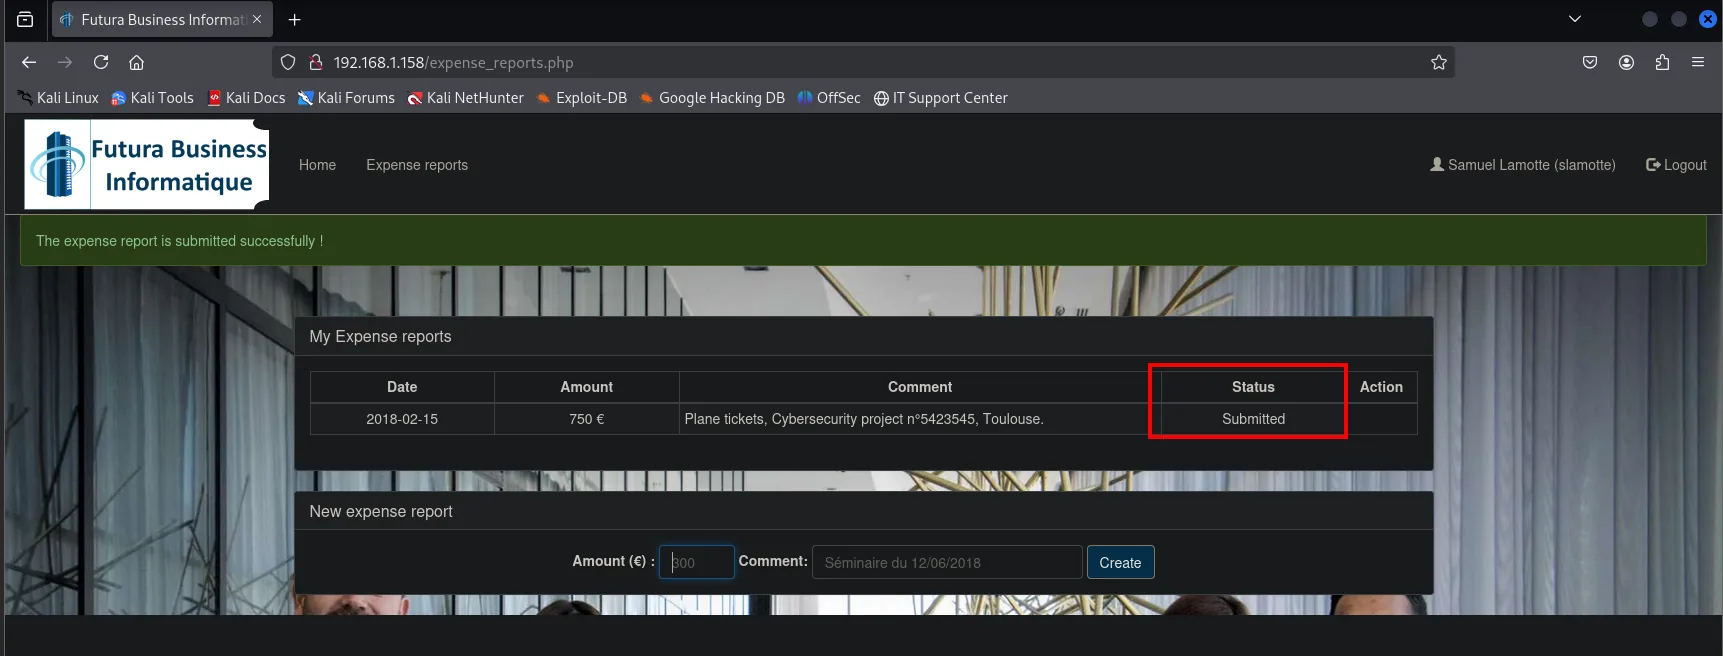Click the Logout link
The width and height of the screenshot is (1723, 656).
point(1677,165)
